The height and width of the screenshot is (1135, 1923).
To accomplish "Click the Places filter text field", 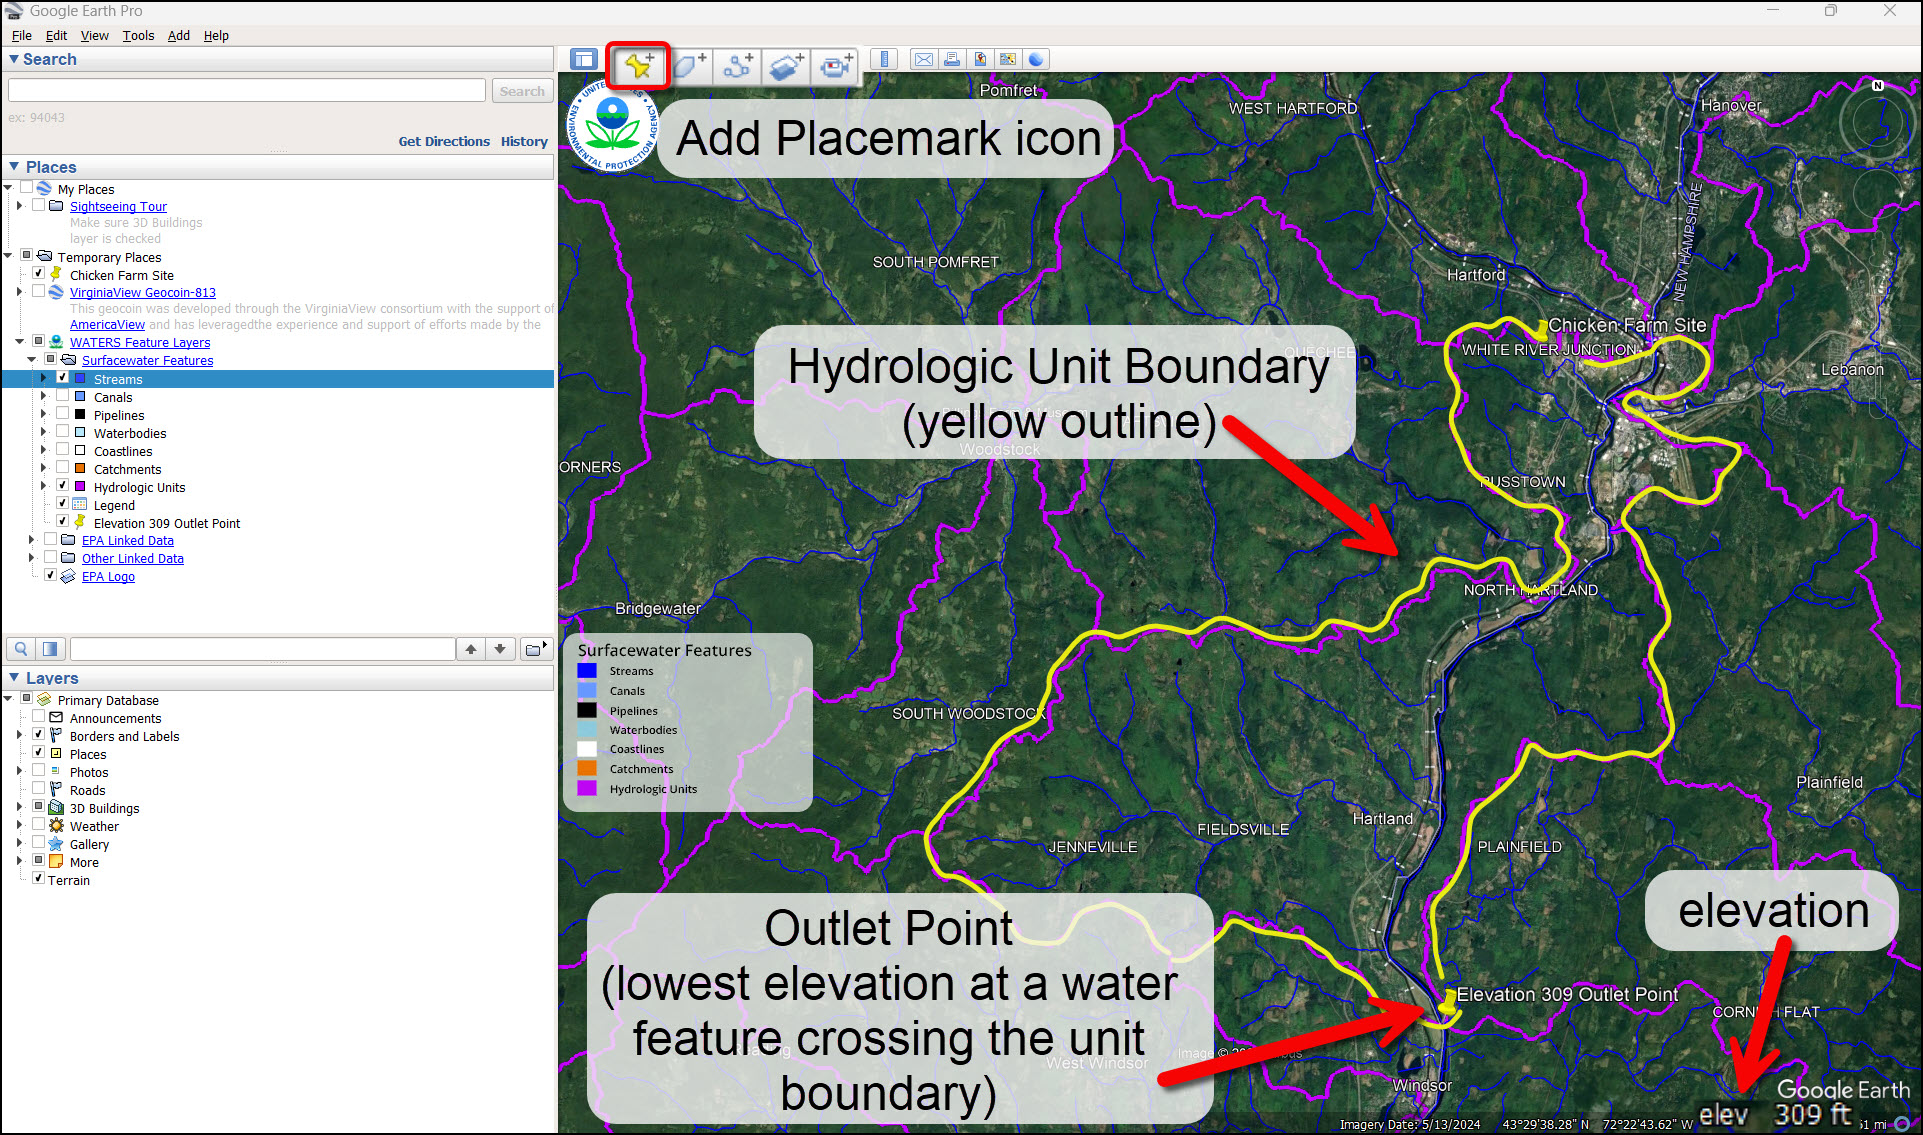I will pos(263,649).
